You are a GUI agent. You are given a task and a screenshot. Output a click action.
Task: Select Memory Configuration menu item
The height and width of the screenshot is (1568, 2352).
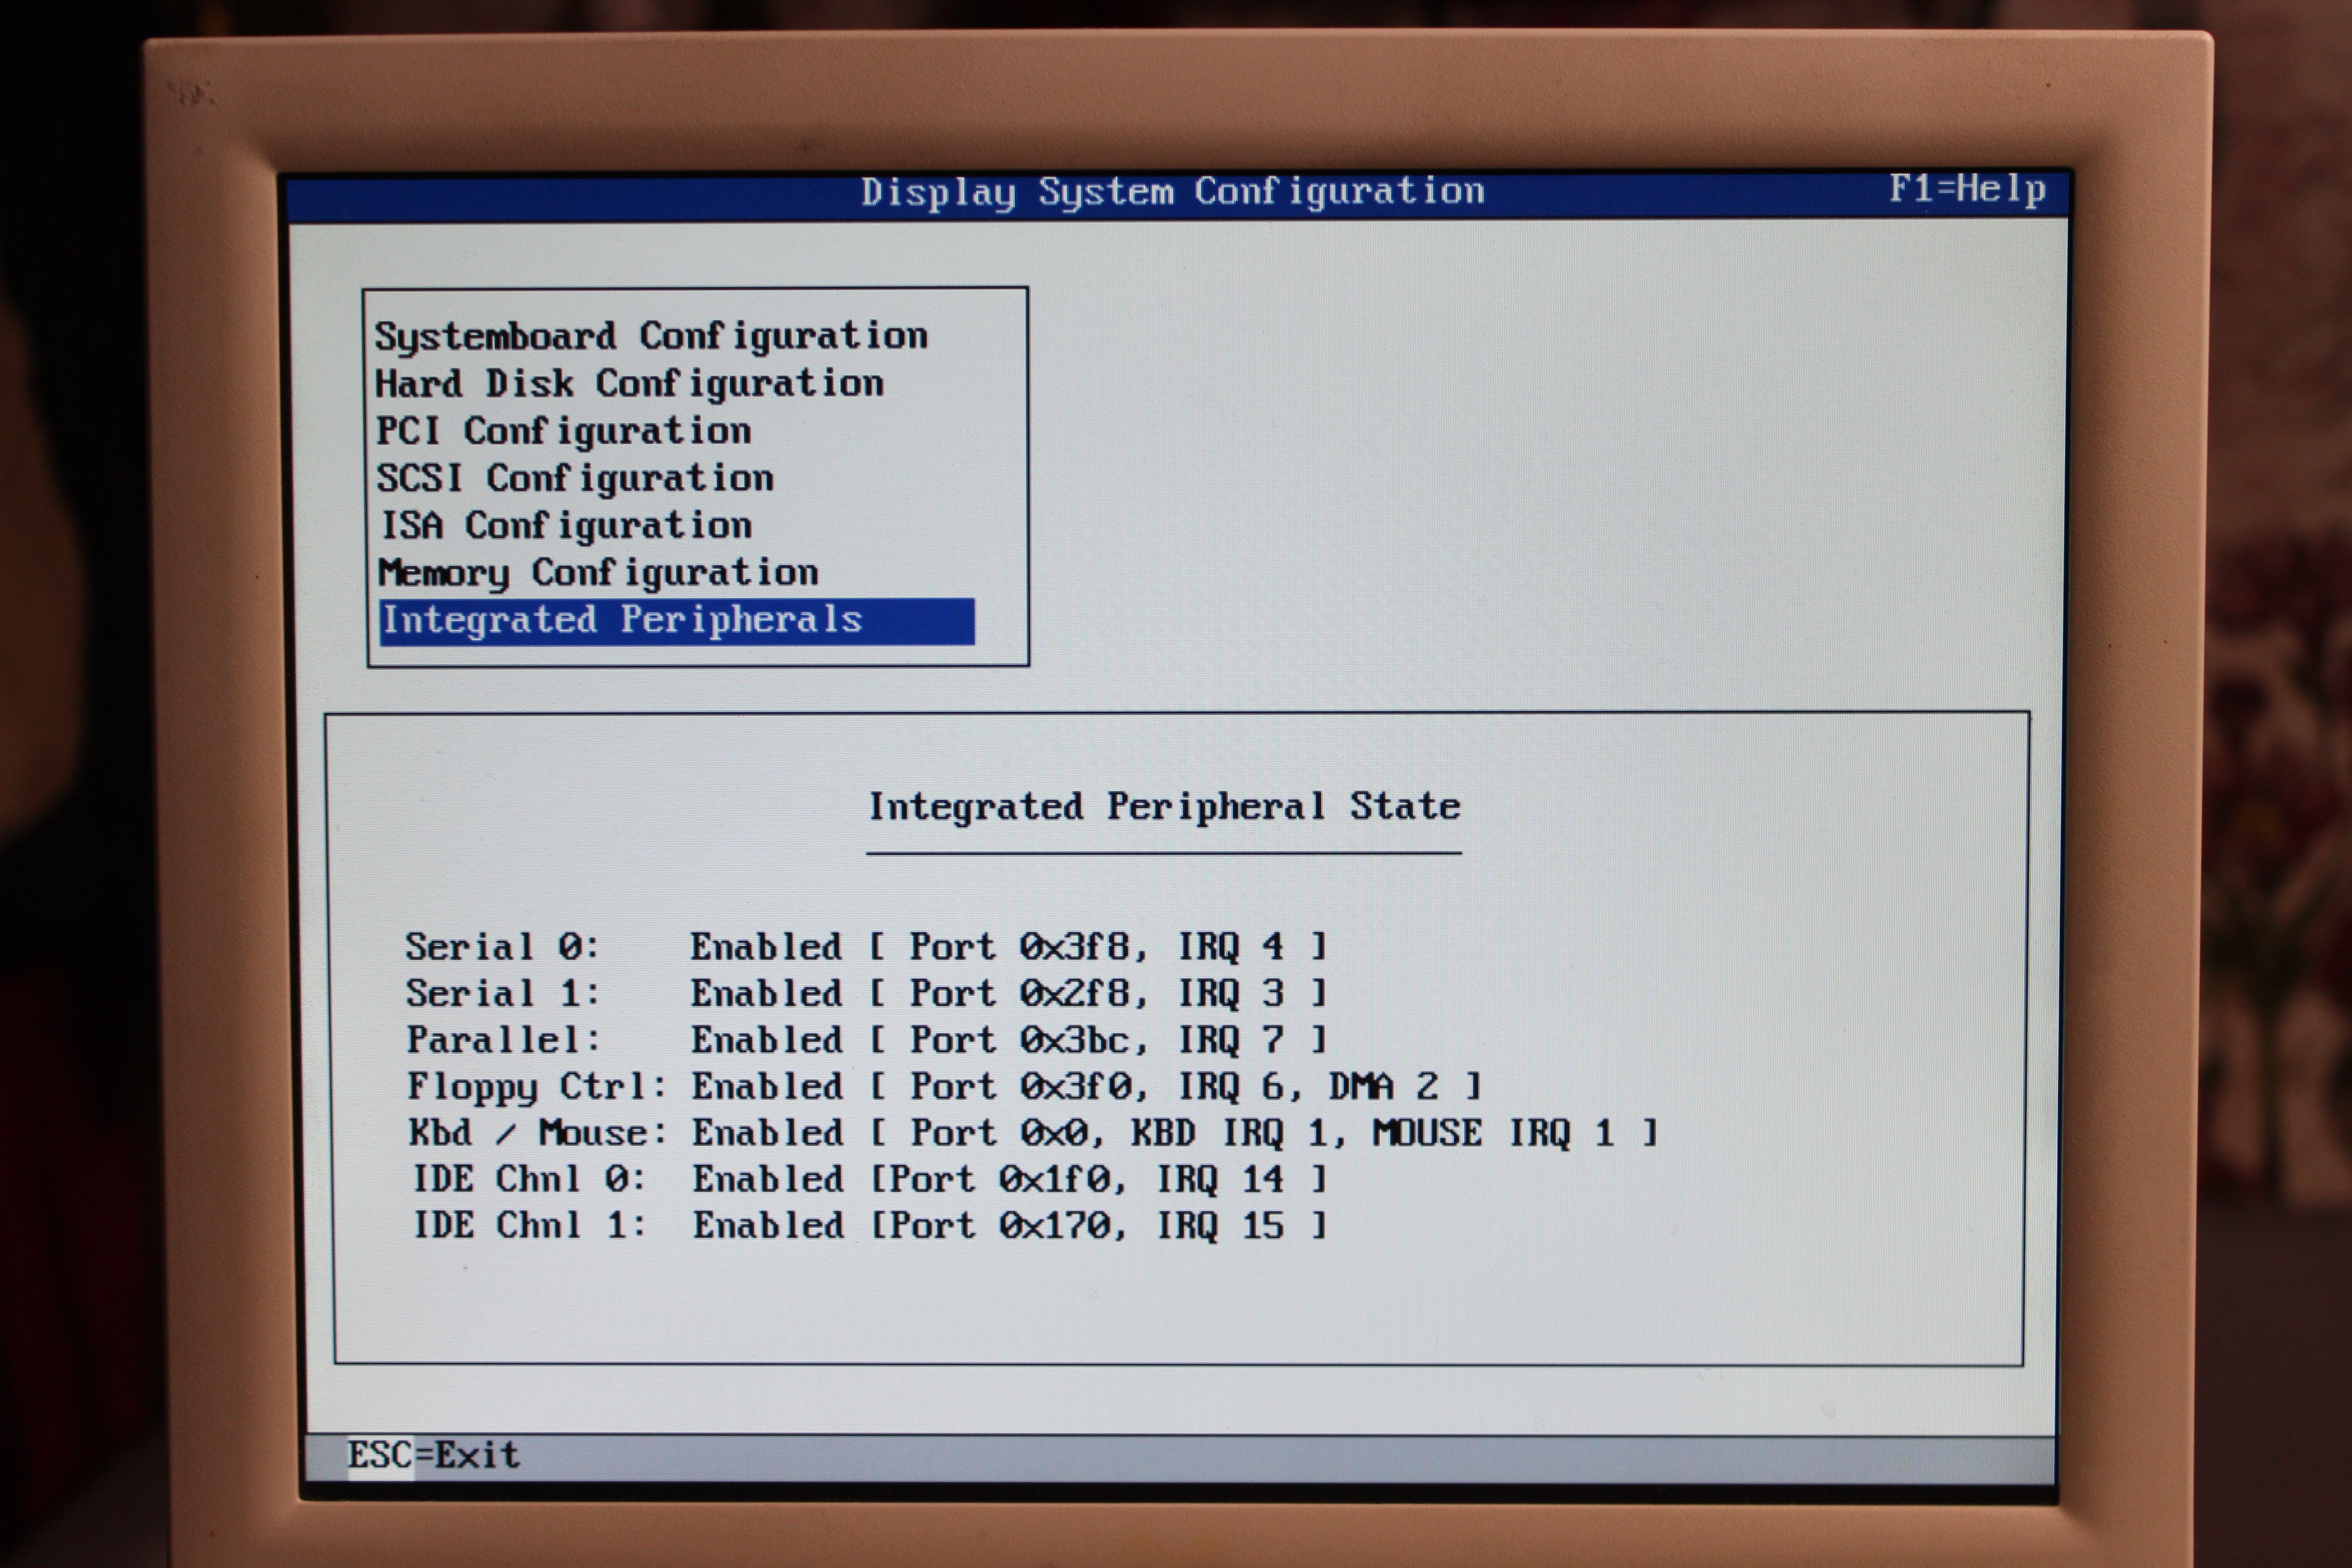pyautogui.click(x=598, y=573)
